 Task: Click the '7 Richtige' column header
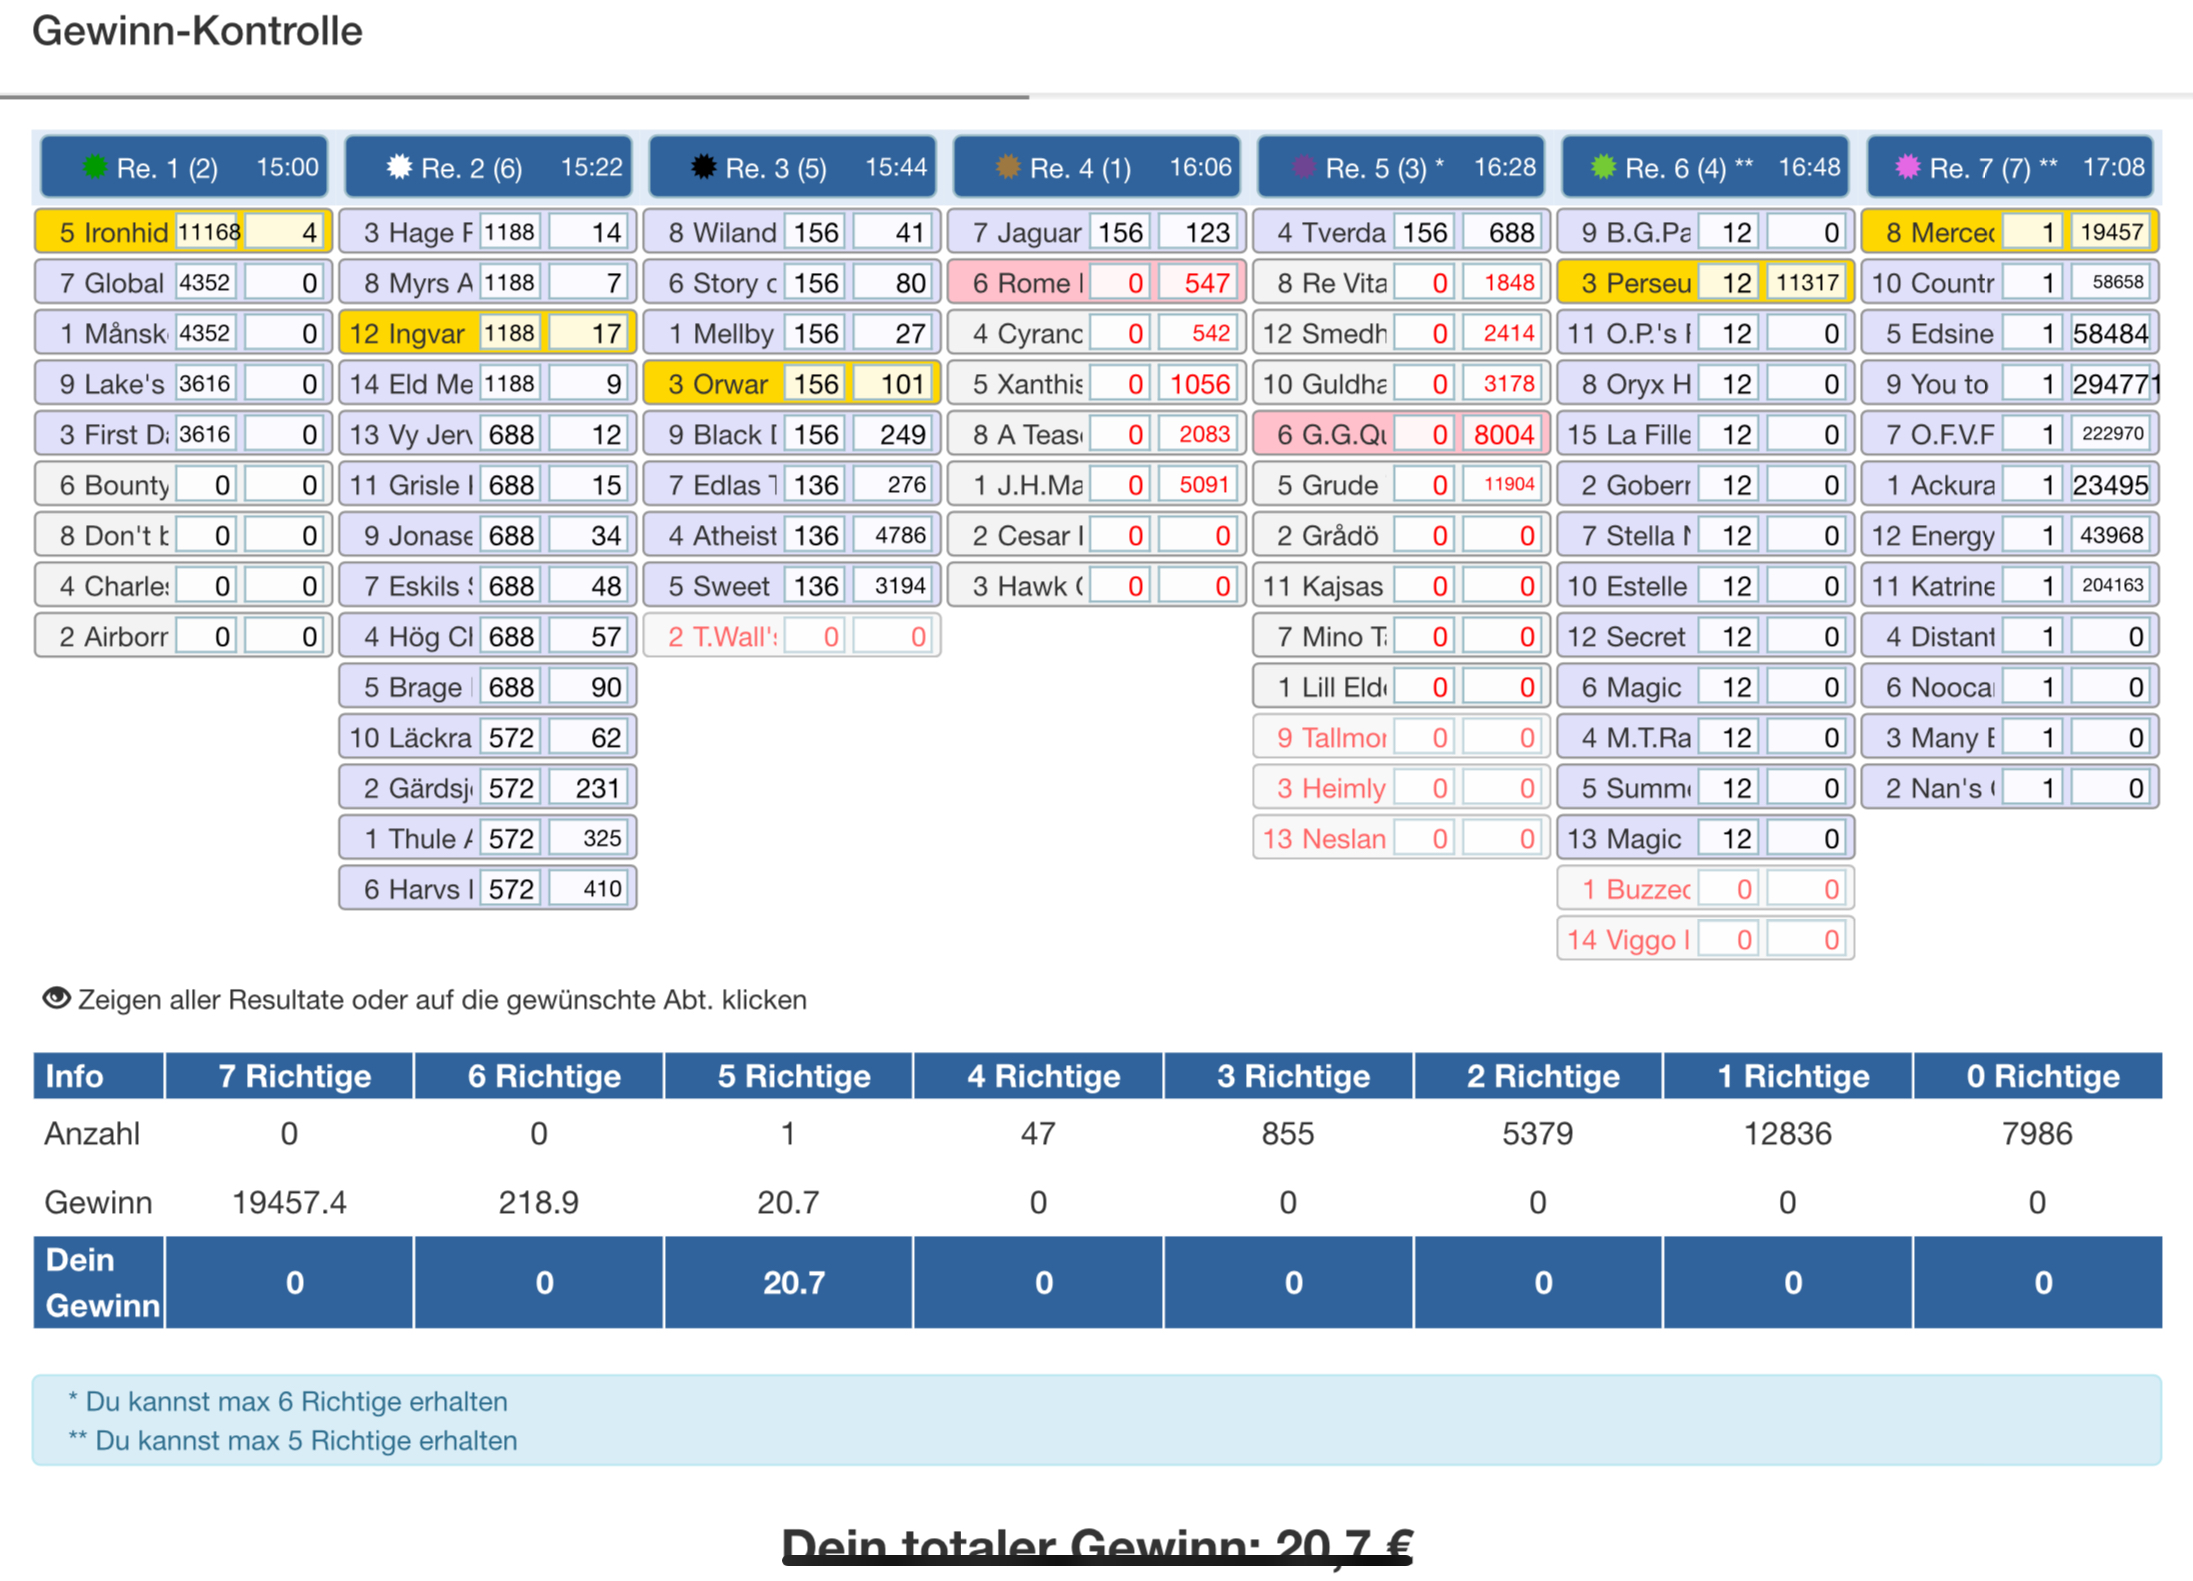(289, 1075)
